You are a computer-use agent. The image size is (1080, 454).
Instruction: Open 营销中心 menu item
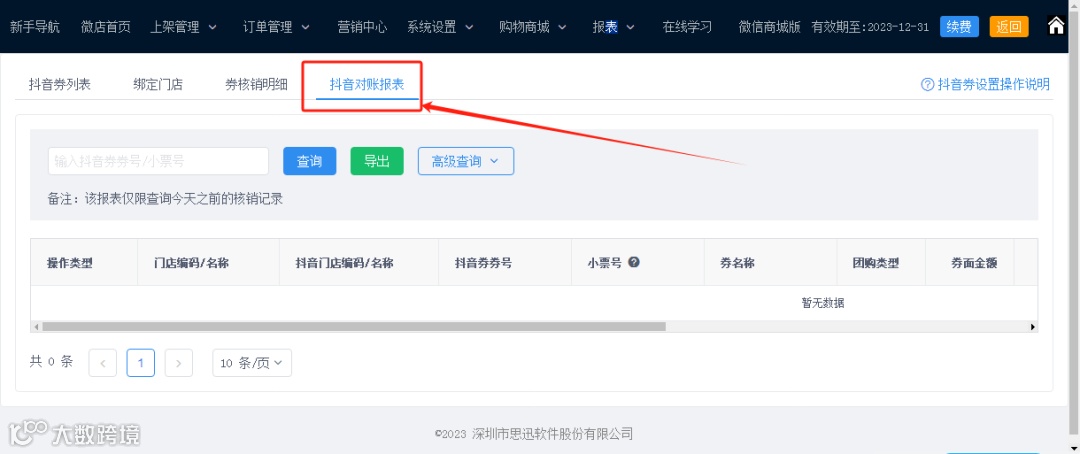tap(362, 28)
